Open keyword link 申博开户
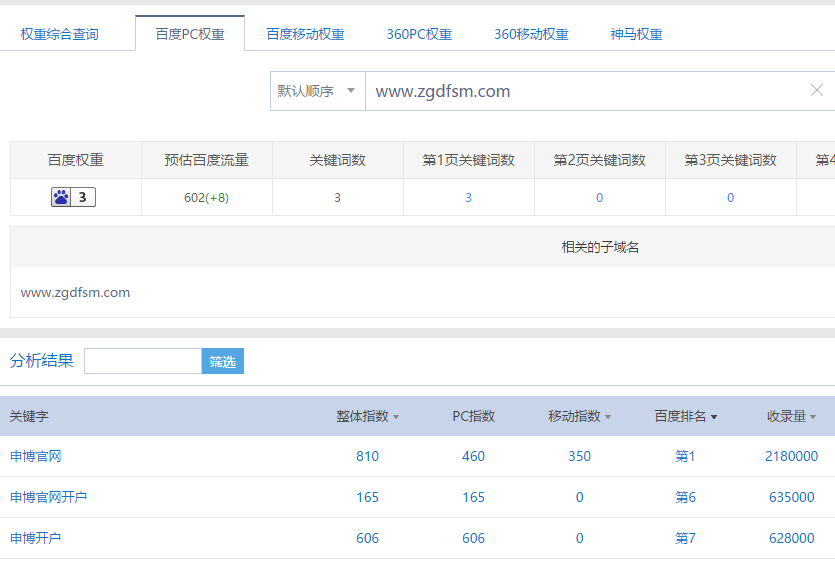Screen dimensions: 835x564 (36, 538)
